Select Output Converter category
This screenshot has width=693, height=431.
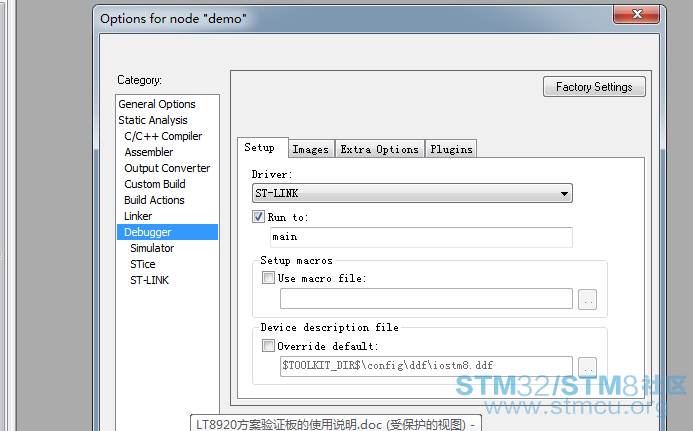click(167, 168)
